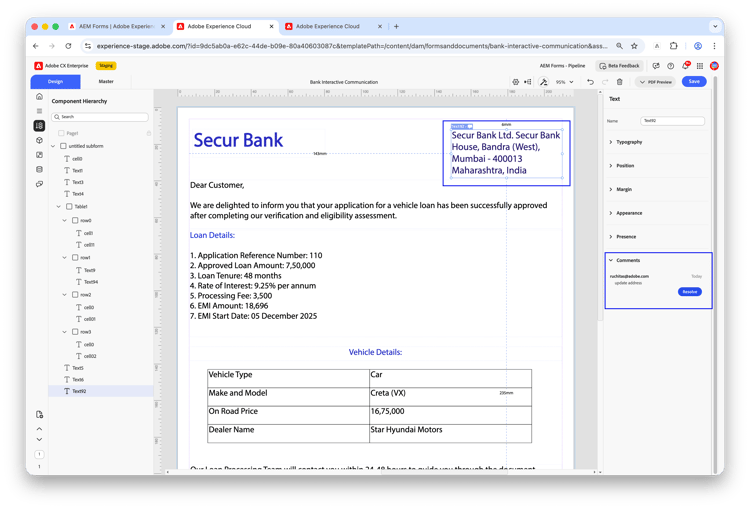Open the notifications bell
Image resolution: width=750 pixels, height=509 pixels.
(x=685, y=66)
